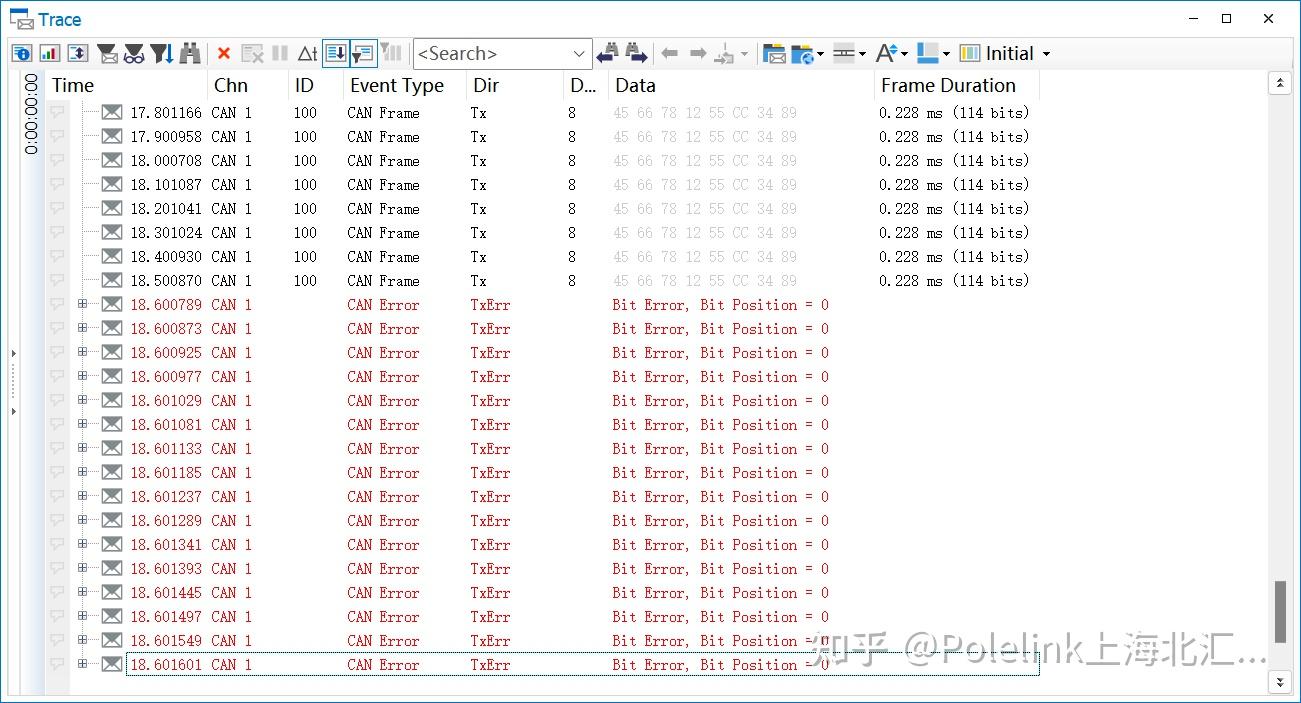This screenshot has height=703, width=1301.
Task: Open the Initial column layout dropdown
Action: point(1046,54)
